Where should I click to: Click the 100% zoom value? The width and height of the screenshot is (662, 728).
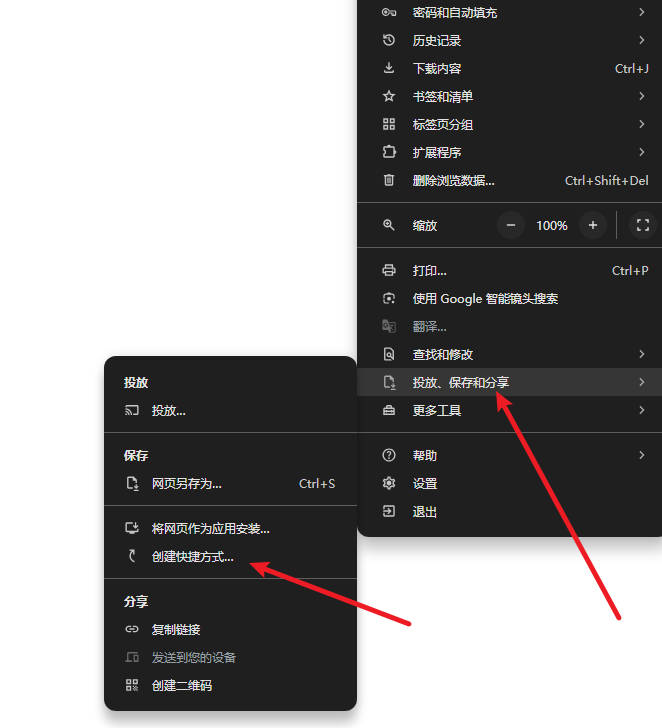pos(552,226)
